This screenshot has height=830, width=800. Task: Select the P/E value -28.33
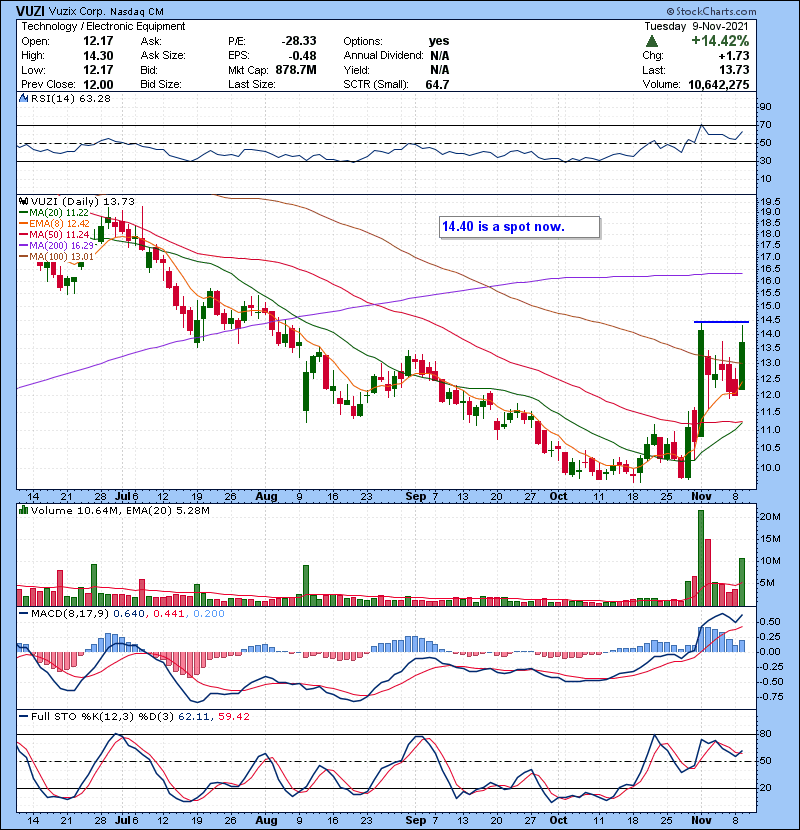point(299,41)
